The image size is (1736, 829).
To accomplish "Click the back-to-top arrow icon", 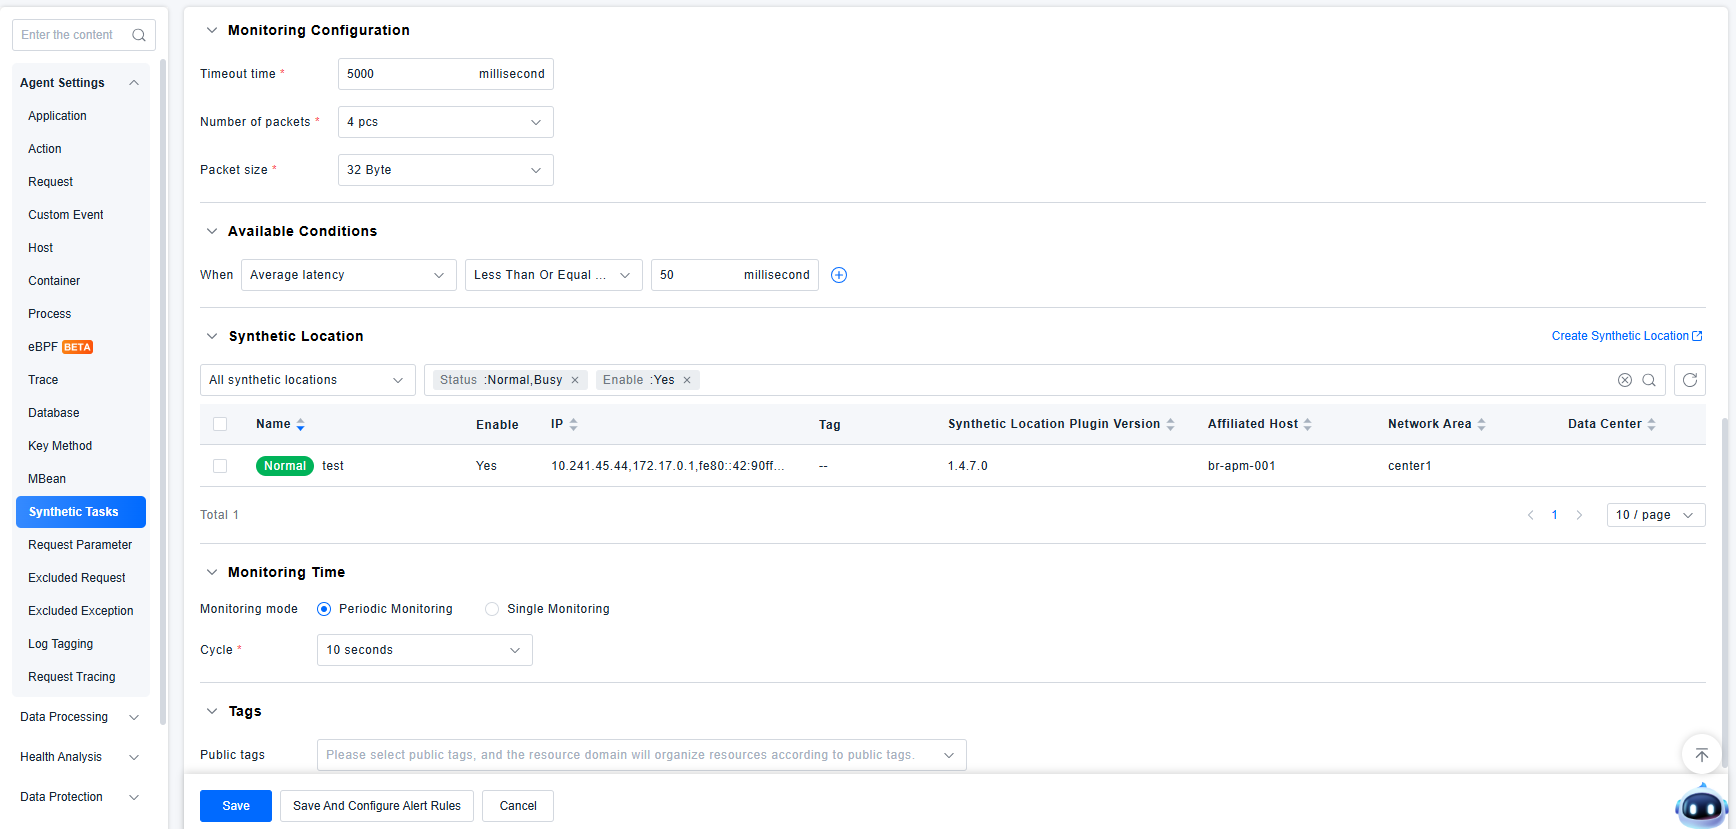I will point(1701,755).
